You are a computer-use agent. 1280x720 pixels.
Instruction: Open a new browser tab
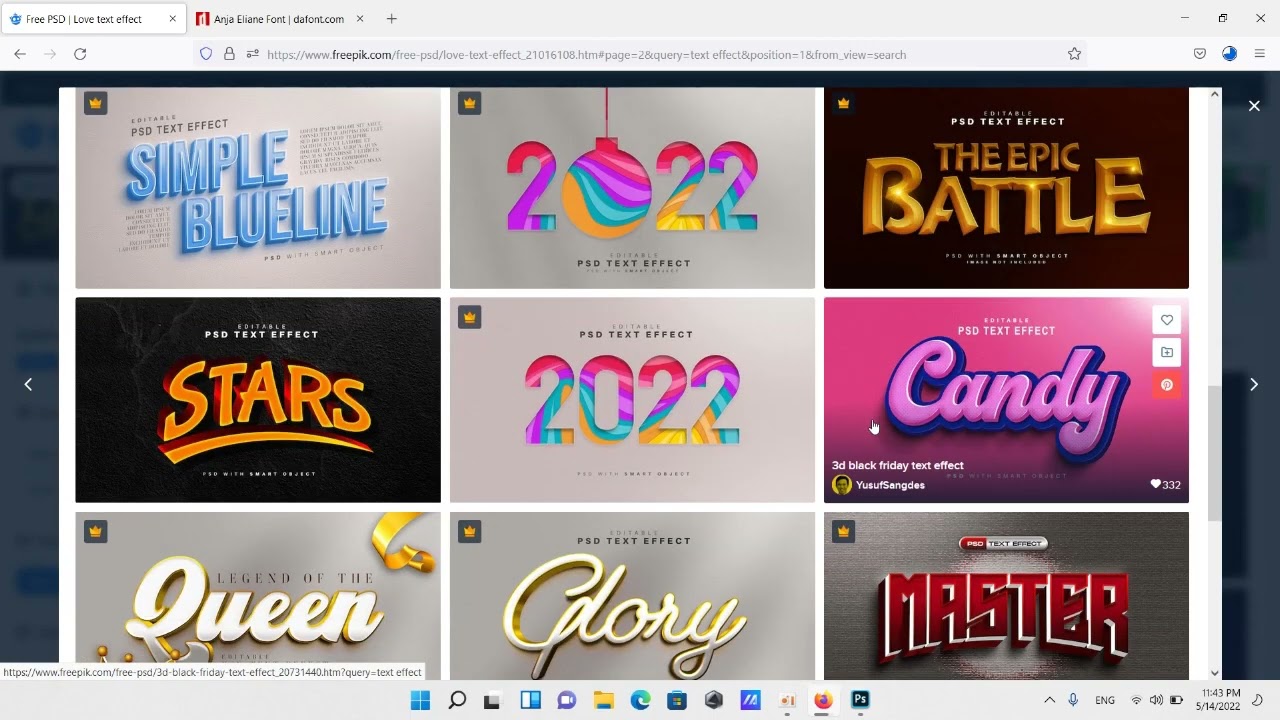[391, 19]
